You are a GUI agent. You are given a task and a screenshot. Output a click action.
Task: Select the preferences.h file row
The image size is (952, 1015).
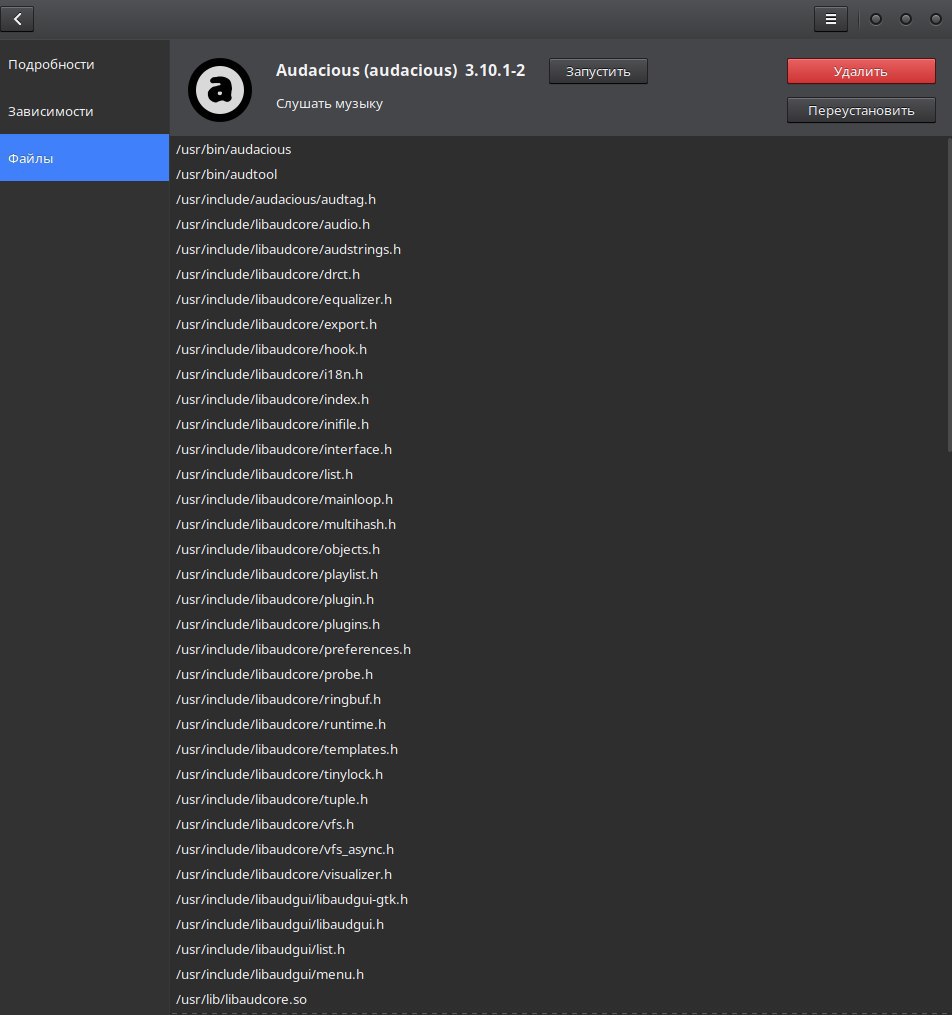293,649
